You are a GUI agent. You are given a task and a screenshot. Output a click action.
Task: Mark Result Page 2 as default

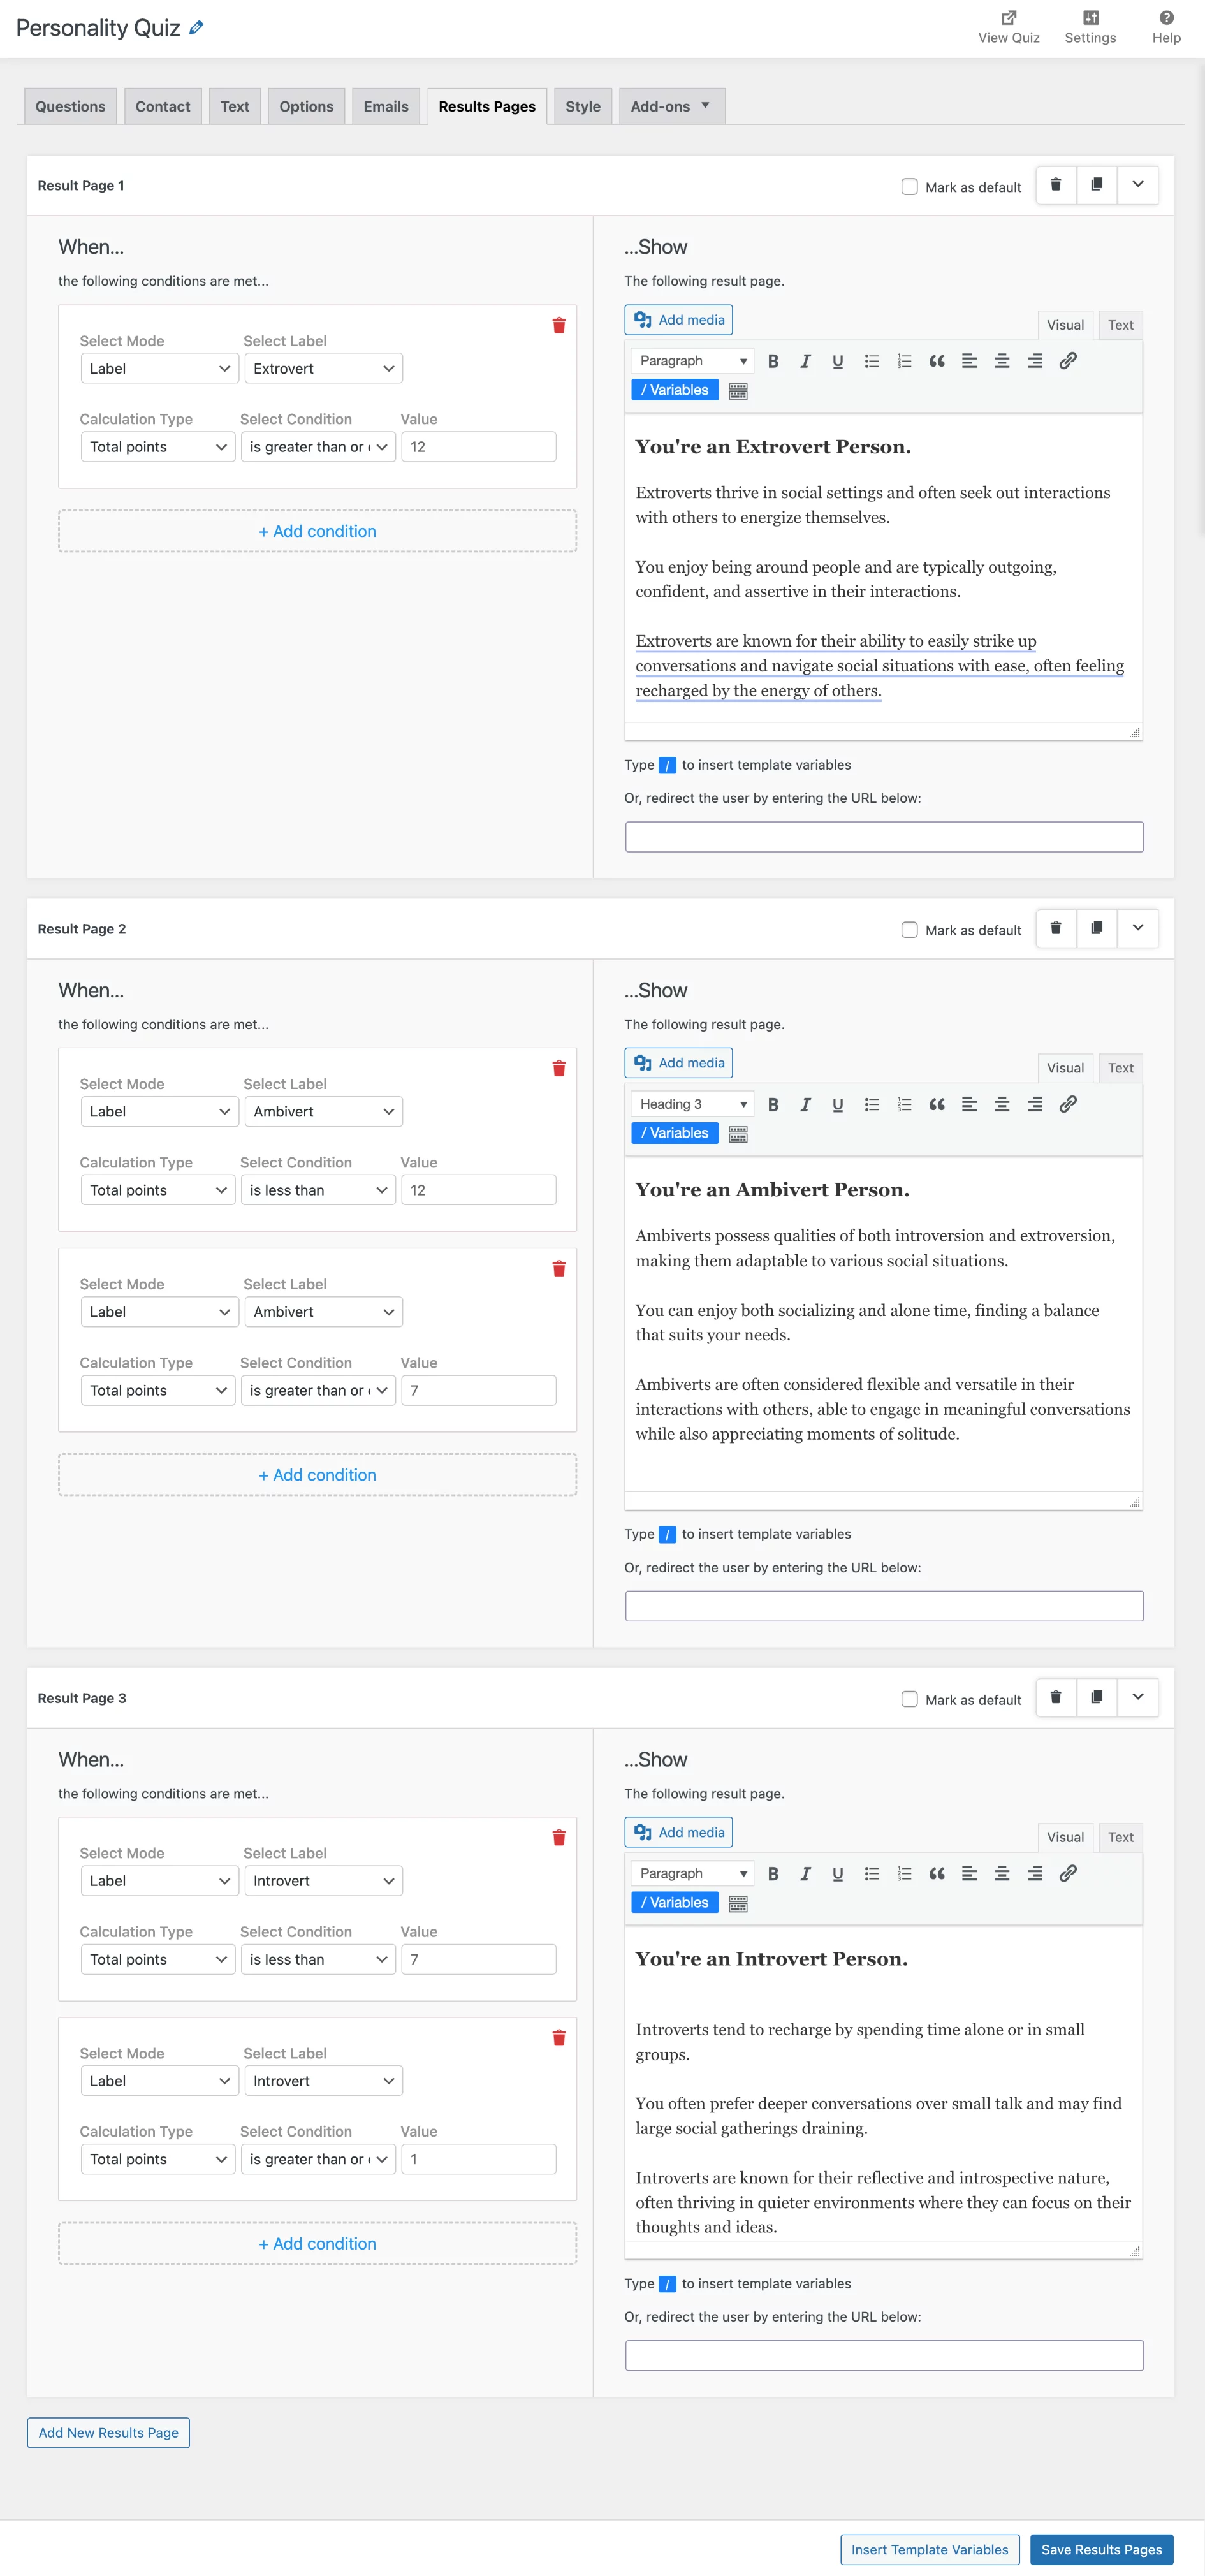coord(909,930)
